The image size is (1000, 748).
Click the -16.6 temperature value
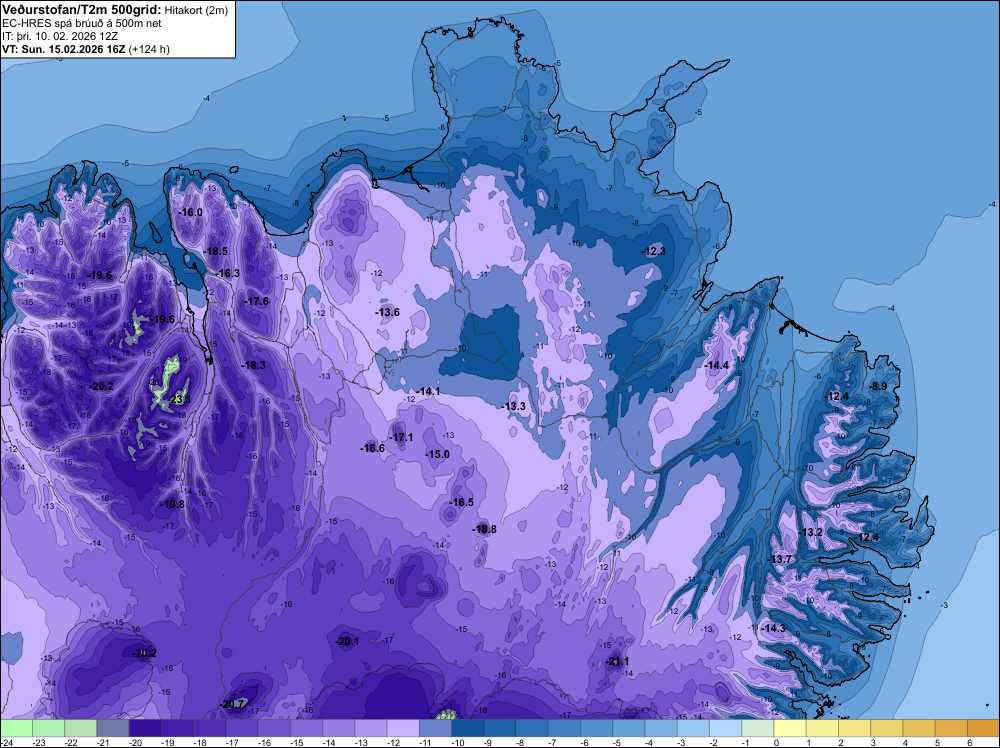click(x=372, y=448)
